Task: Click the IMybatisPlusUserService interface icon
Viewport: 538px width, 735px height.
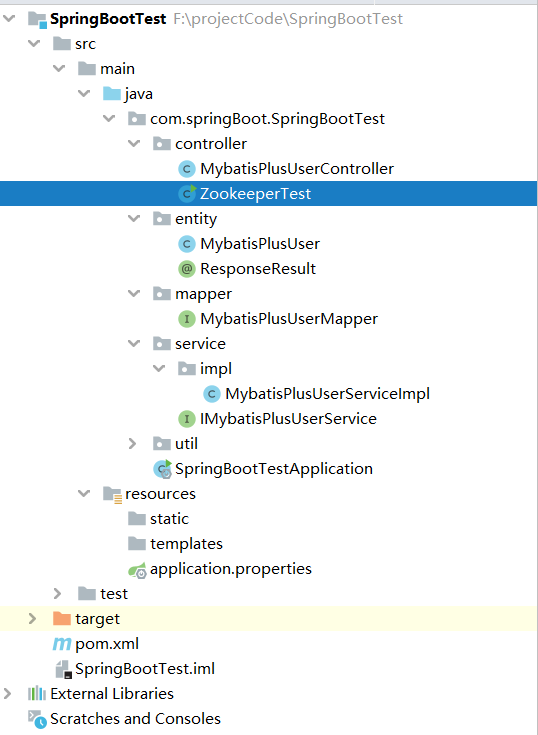Action: pos(187,419)
